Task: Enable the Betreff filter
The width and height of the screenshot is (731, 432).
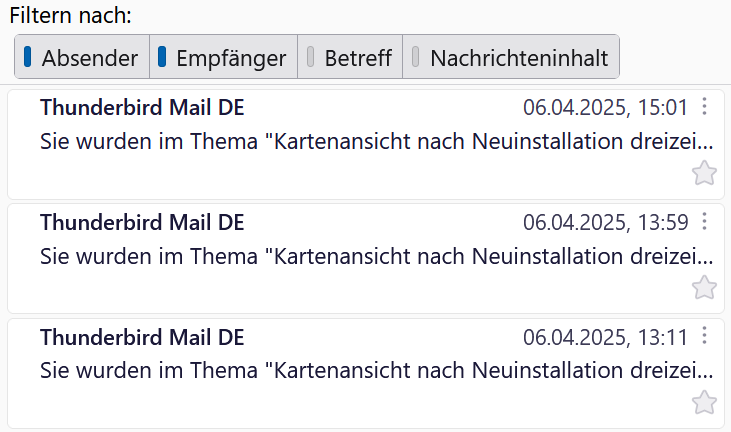Action: 350,58
